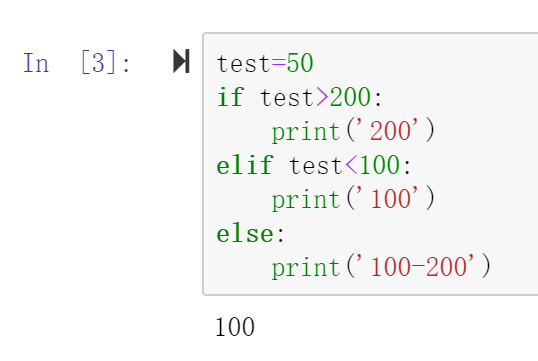The width and height of the screenshot is (538, 361).
Task: Click the empty area right of test=50
Action: pos(425,63)
